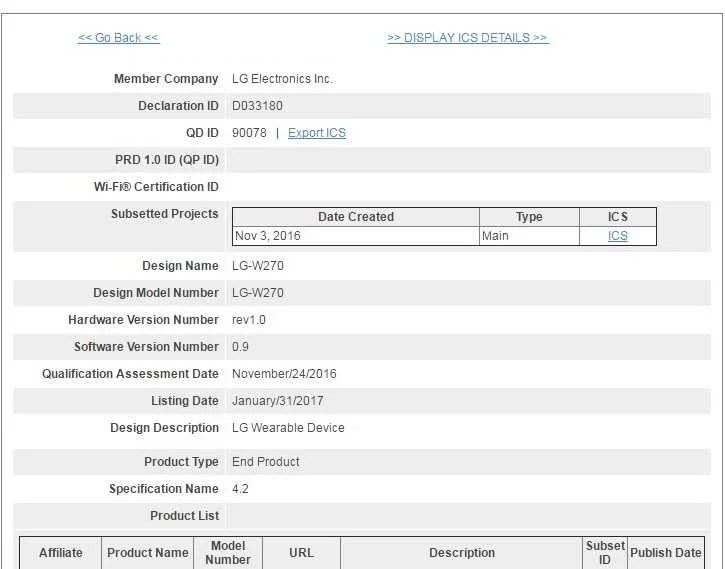Click the 'Specification Name' label
The height and width of the screenshot is (569, 725).
[x=164, y=489]
